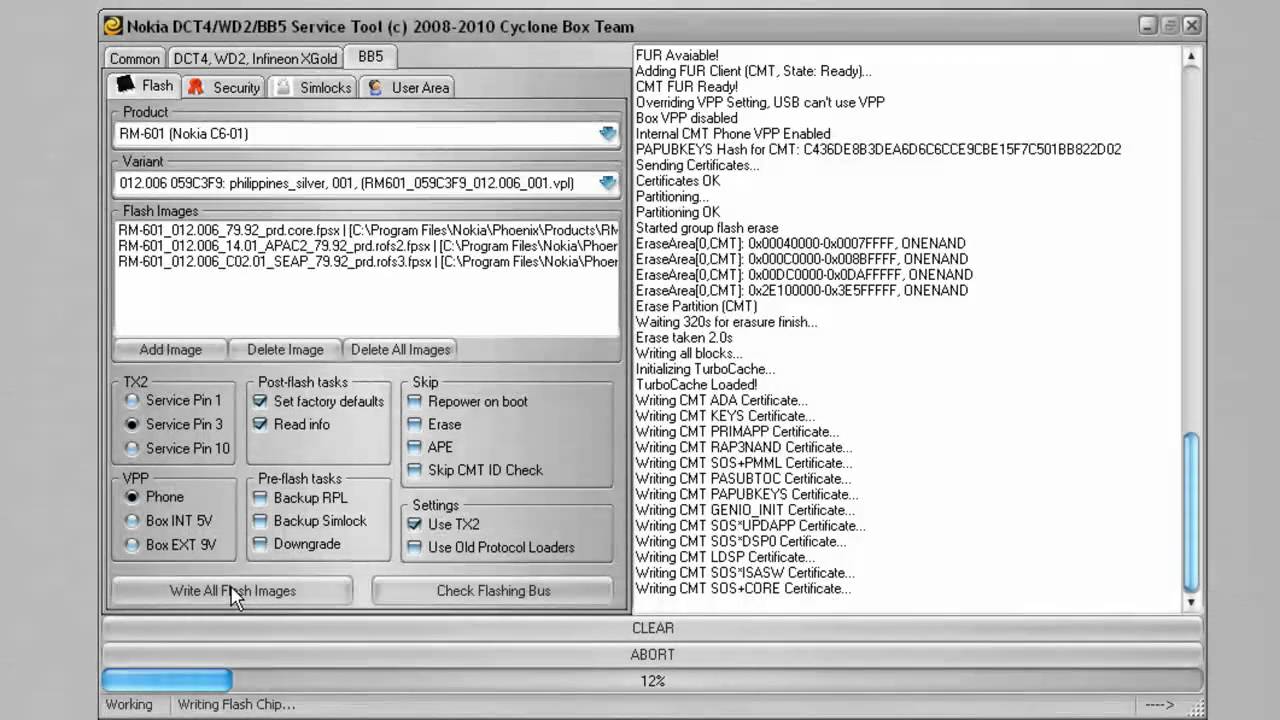Image resolution: width=1280 pixels, height=720 pixels.
Task: Open the Product dropdown arrow
Action: (x=607, y=133)
